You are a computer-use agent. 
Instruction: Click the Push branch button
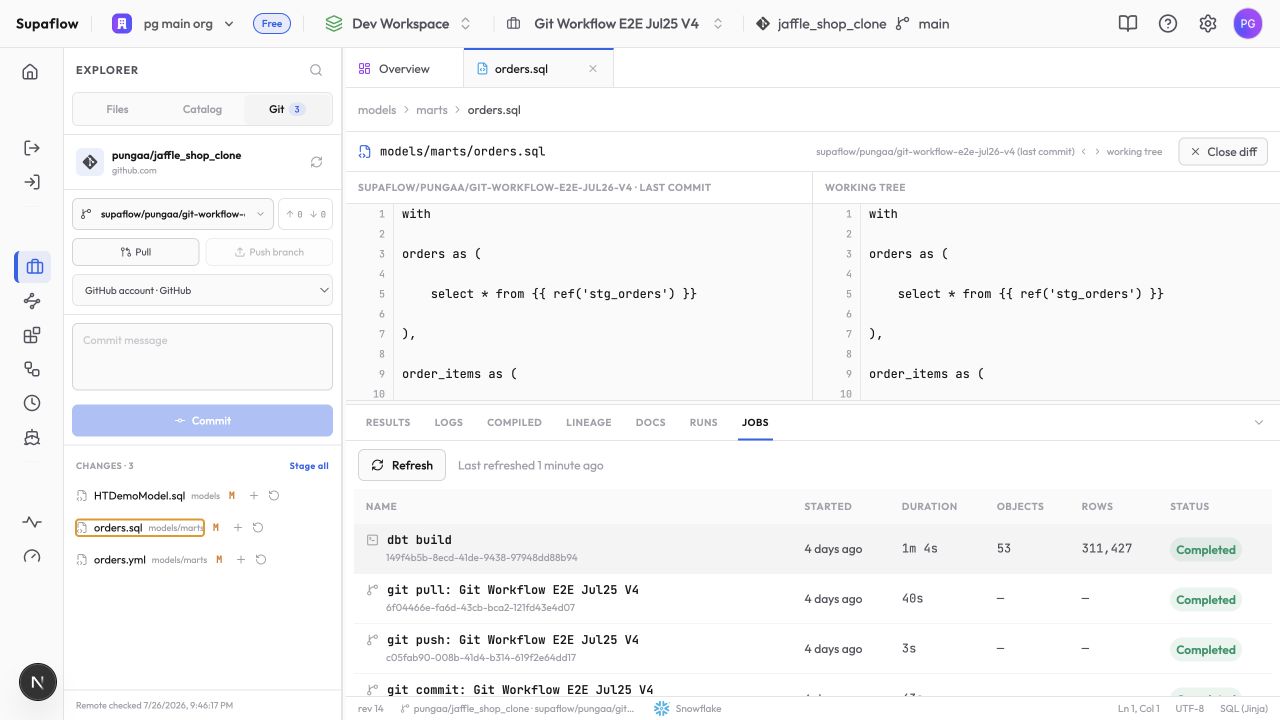coord(269,252)
